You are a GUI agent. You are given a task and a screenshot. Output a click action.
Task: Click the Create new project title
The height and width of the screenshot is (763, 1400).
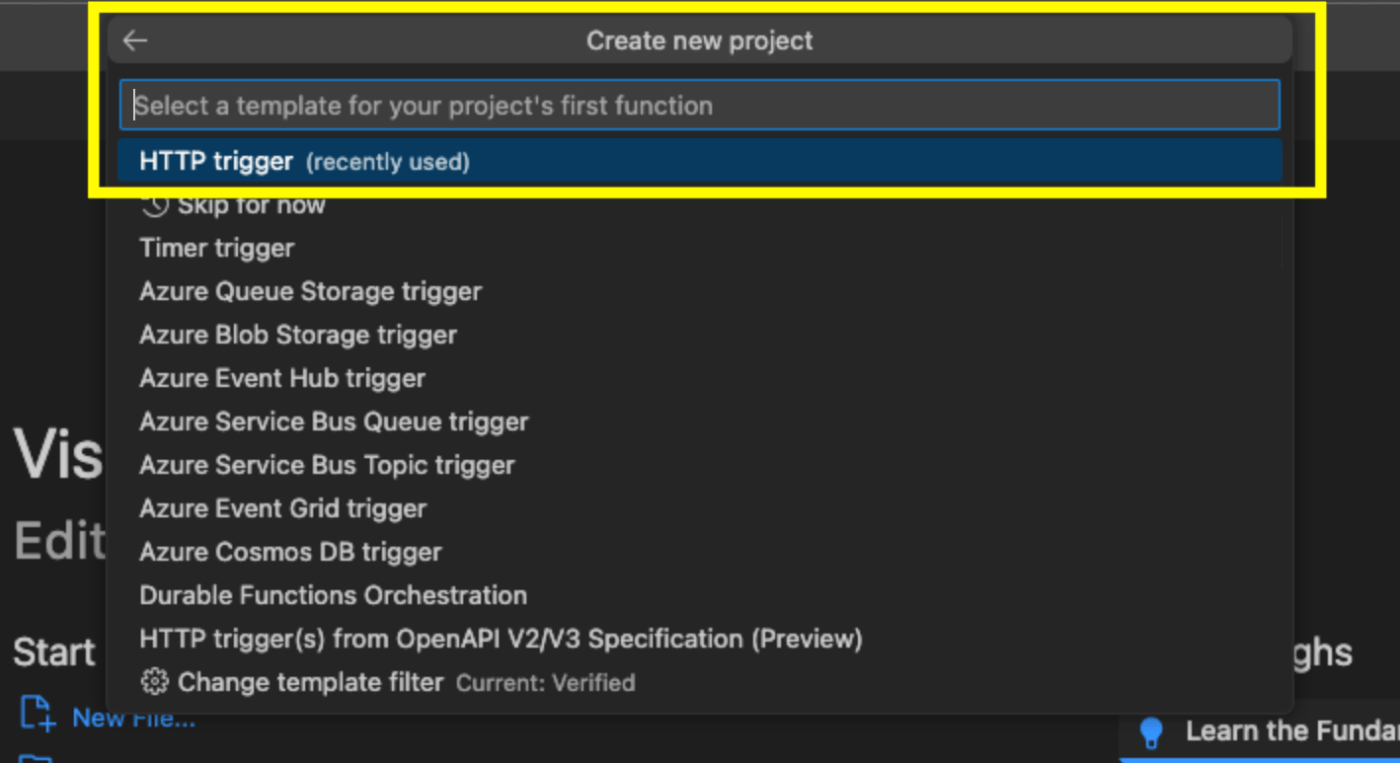(x=699, y=41)
